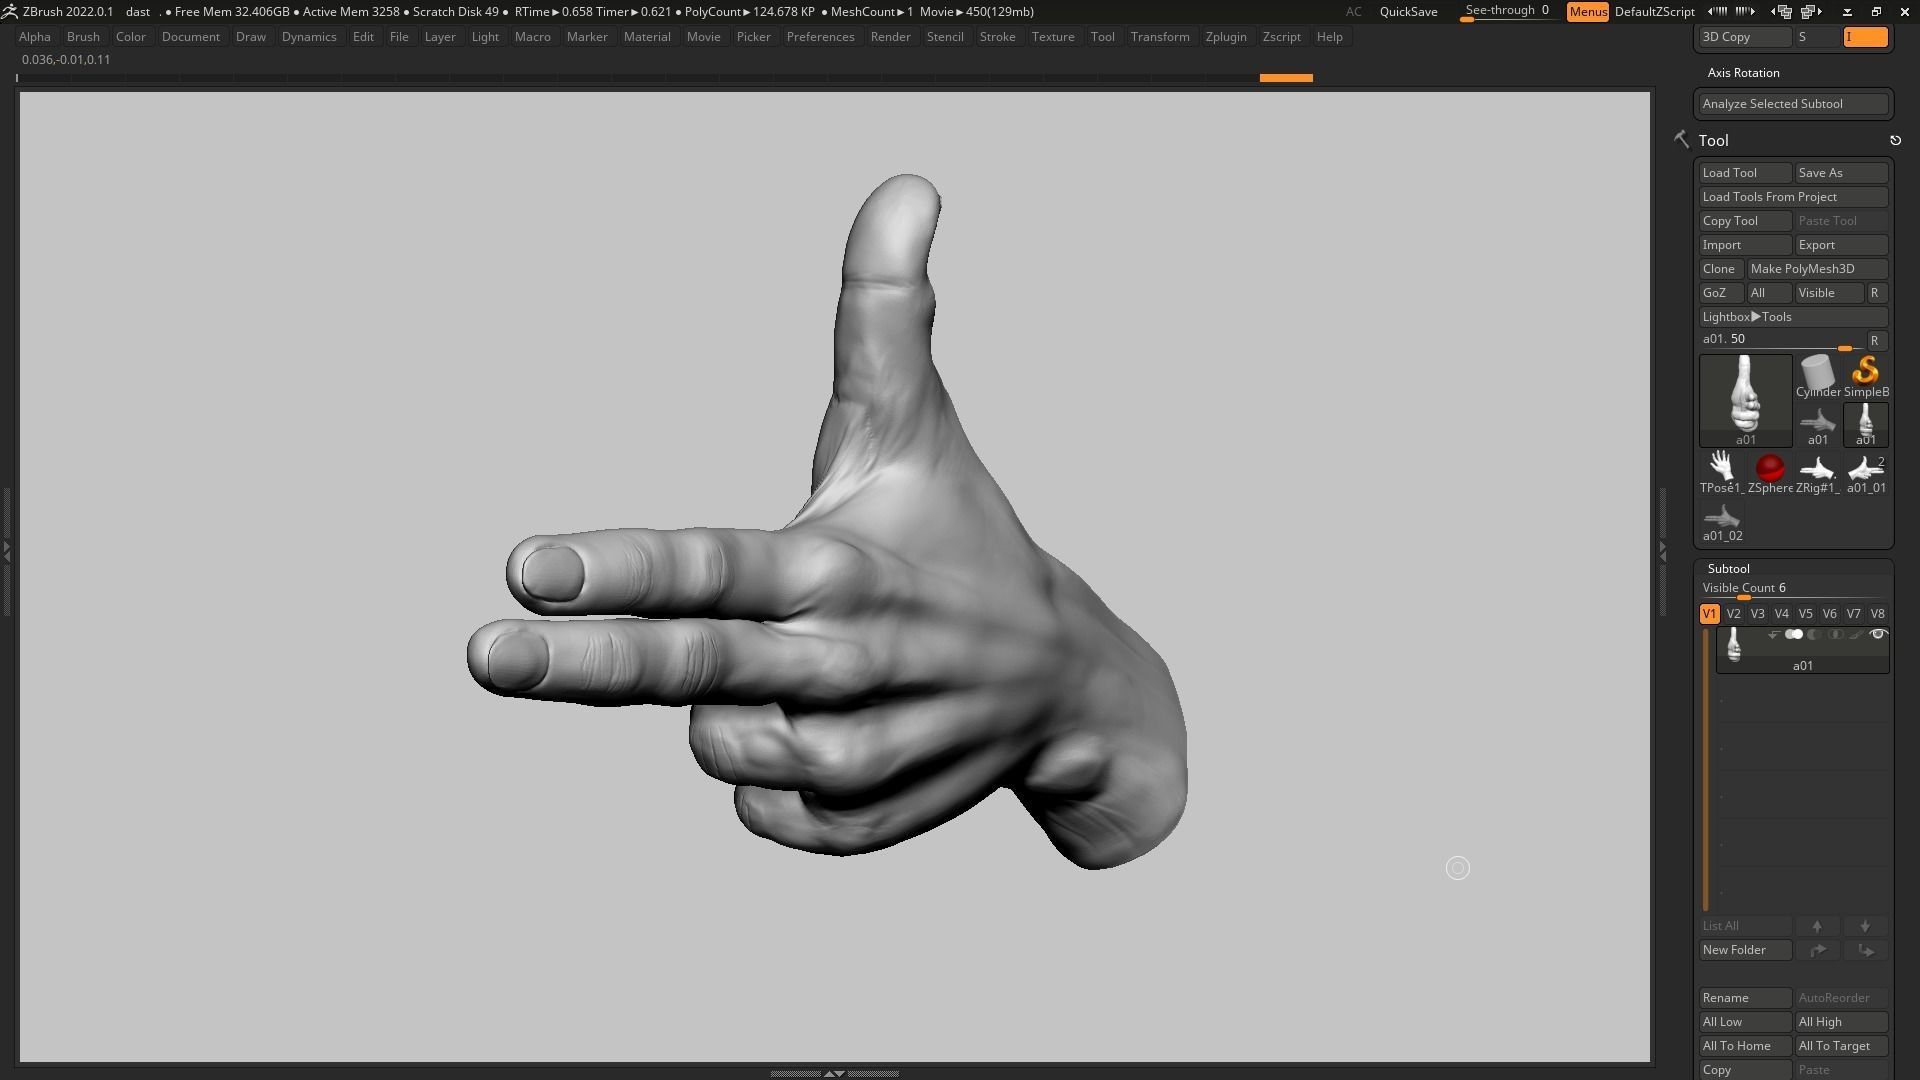Click the orange timeline marker above canvas

tap(1285, 78)
